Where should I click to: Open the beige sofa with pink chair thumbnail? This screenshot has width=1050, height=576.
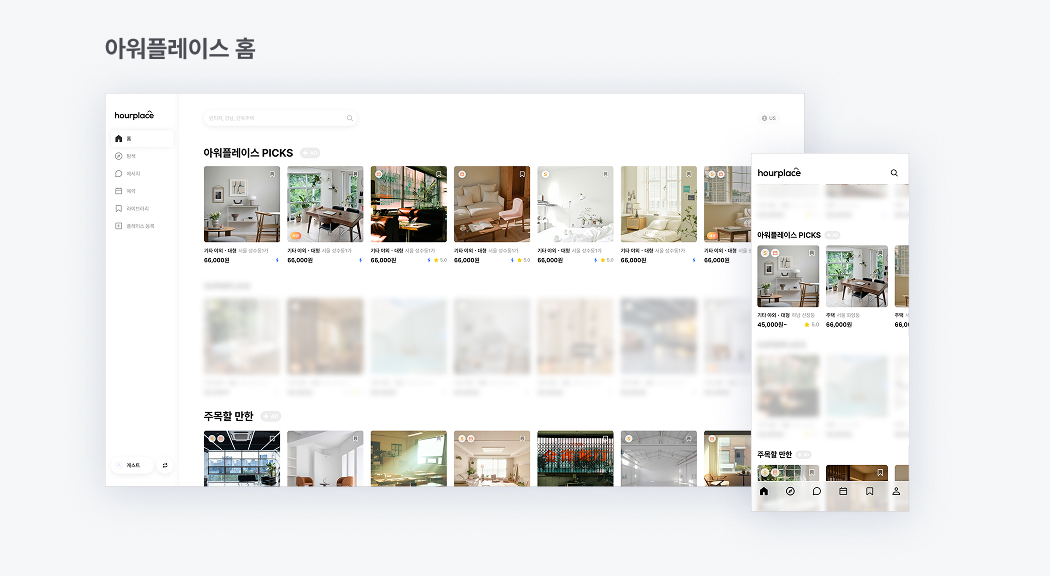pyautogui.click(x=492, y=204)
